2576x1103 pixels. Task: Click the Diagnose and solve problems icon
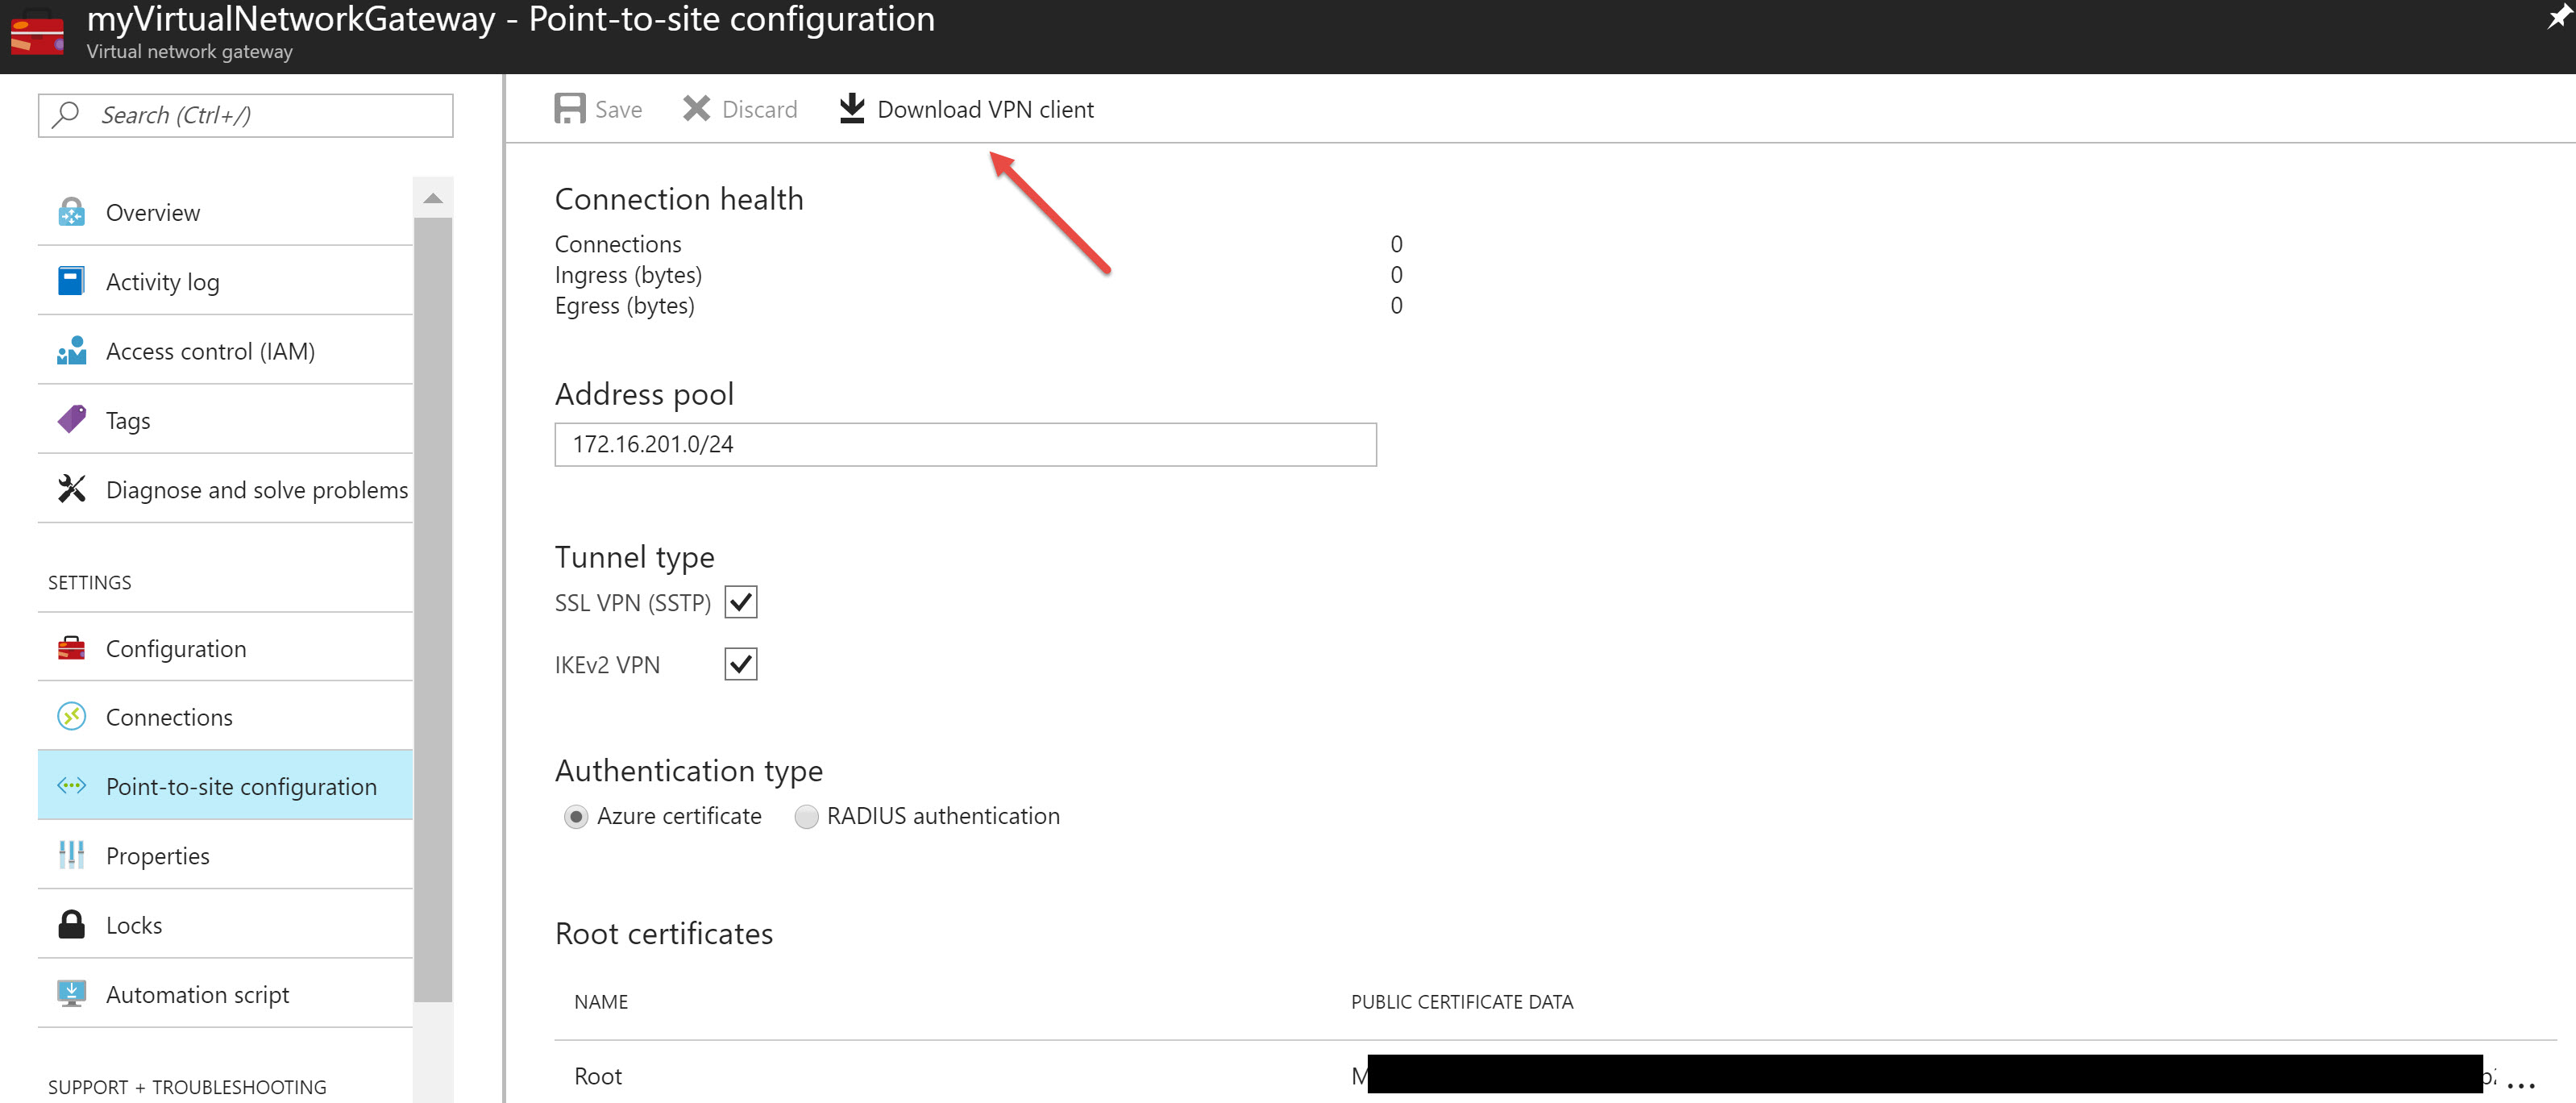72,488
